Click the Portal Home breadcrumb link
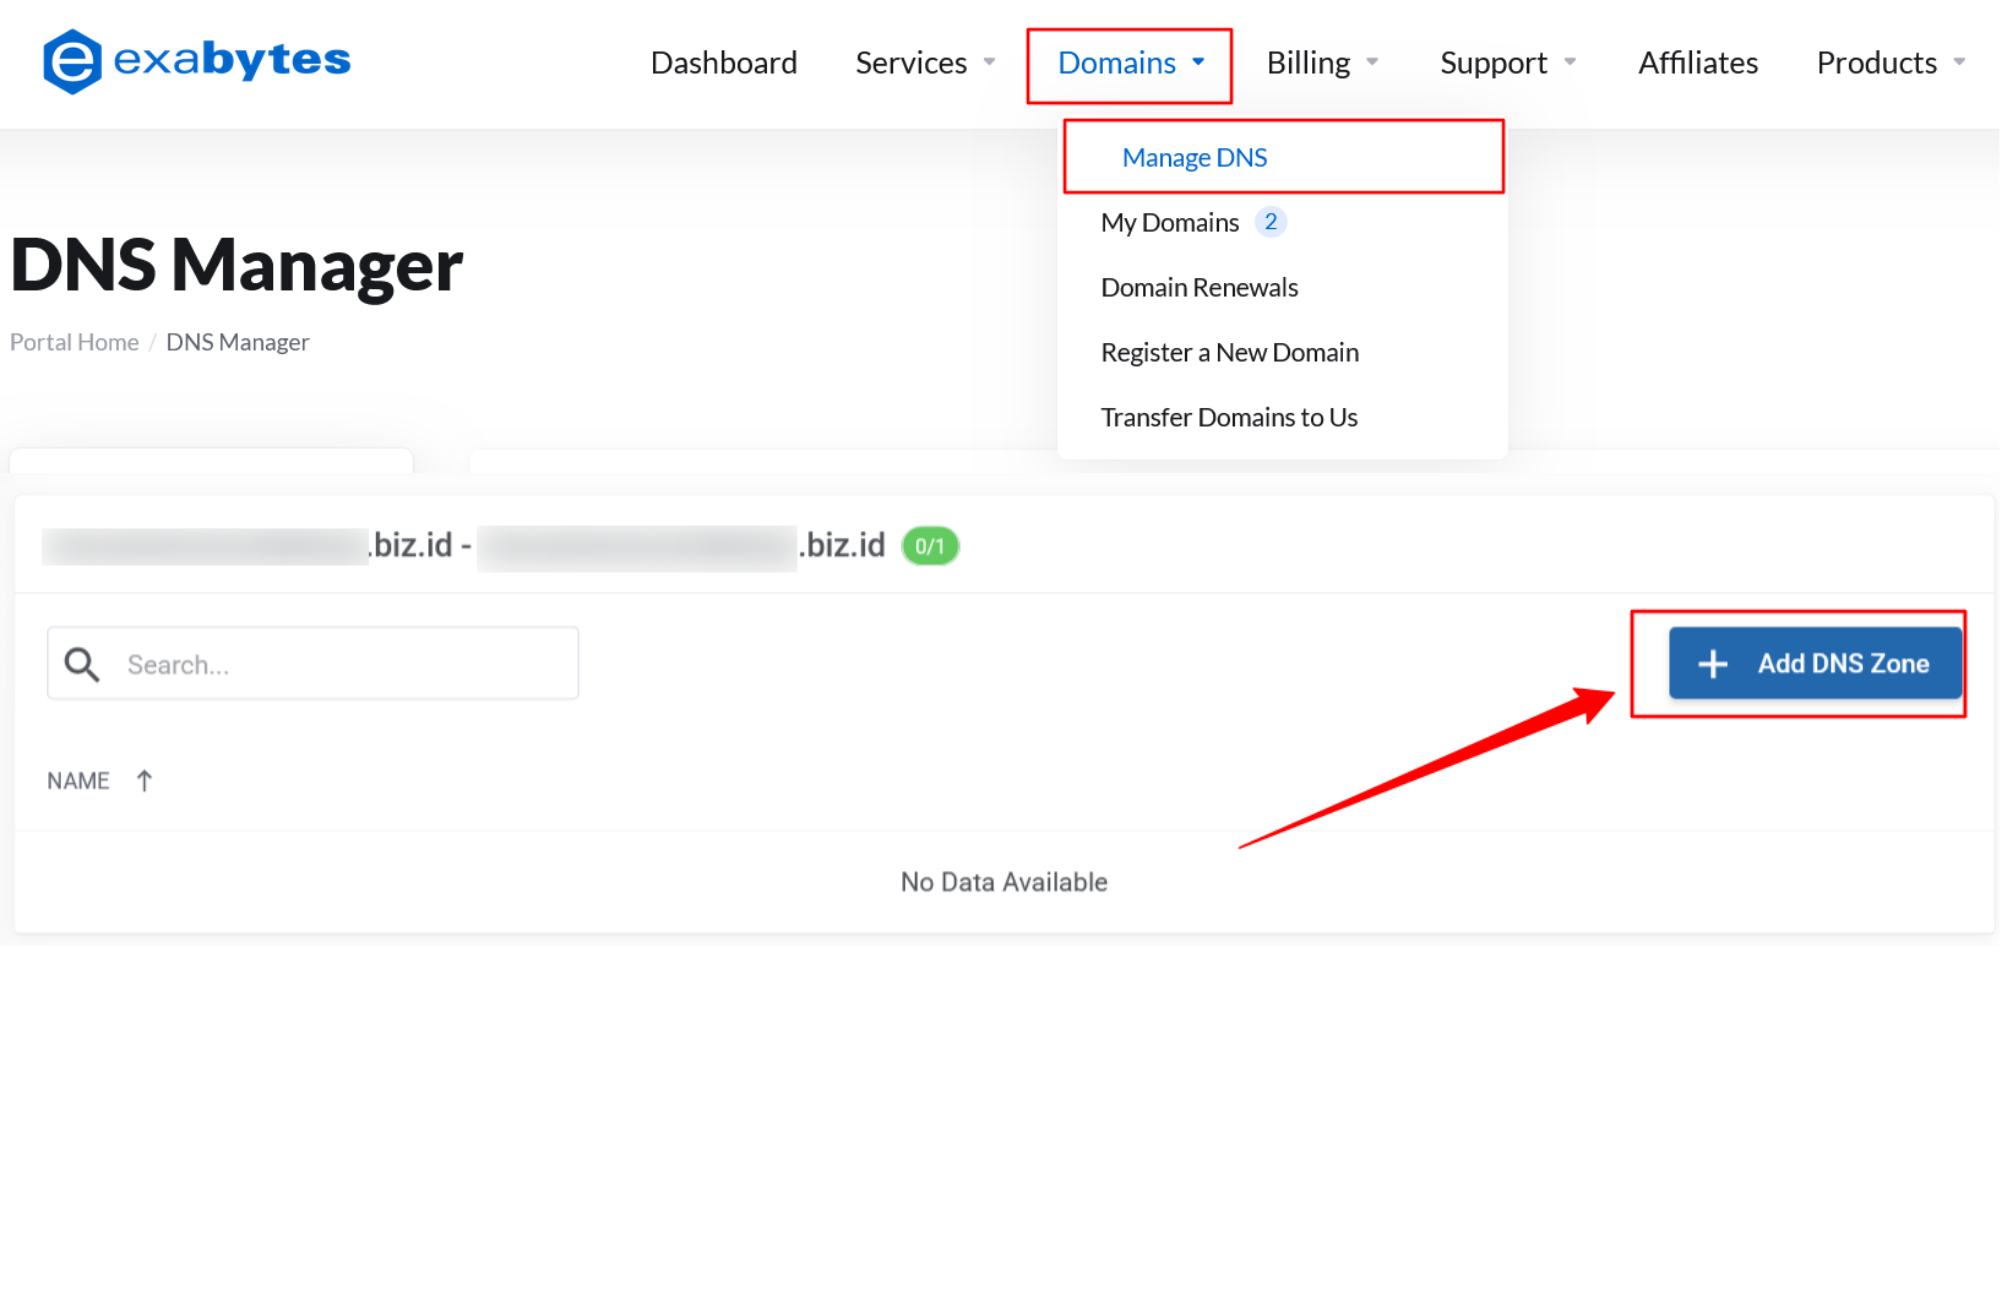This screenshot has width=2000, height=1309. pos(74,342)
